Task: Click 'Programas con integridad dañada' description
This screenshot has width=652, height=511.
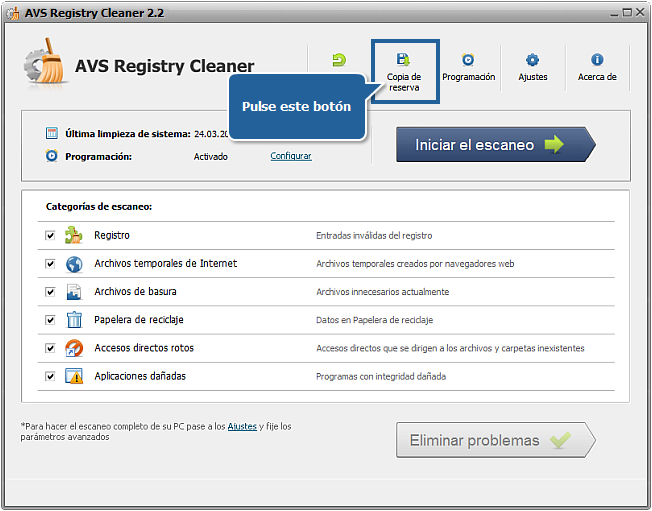Action: pyautogui.click(x=381, y=376)
